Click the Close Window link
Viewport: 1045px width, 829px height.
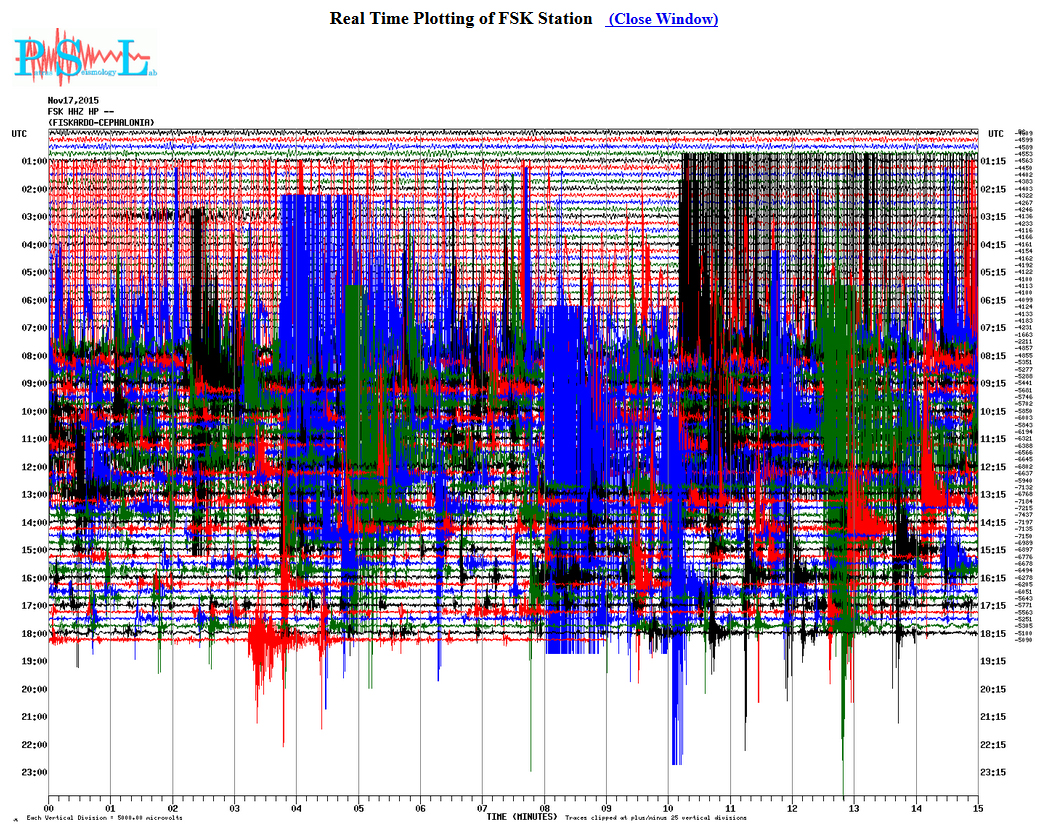662,19
